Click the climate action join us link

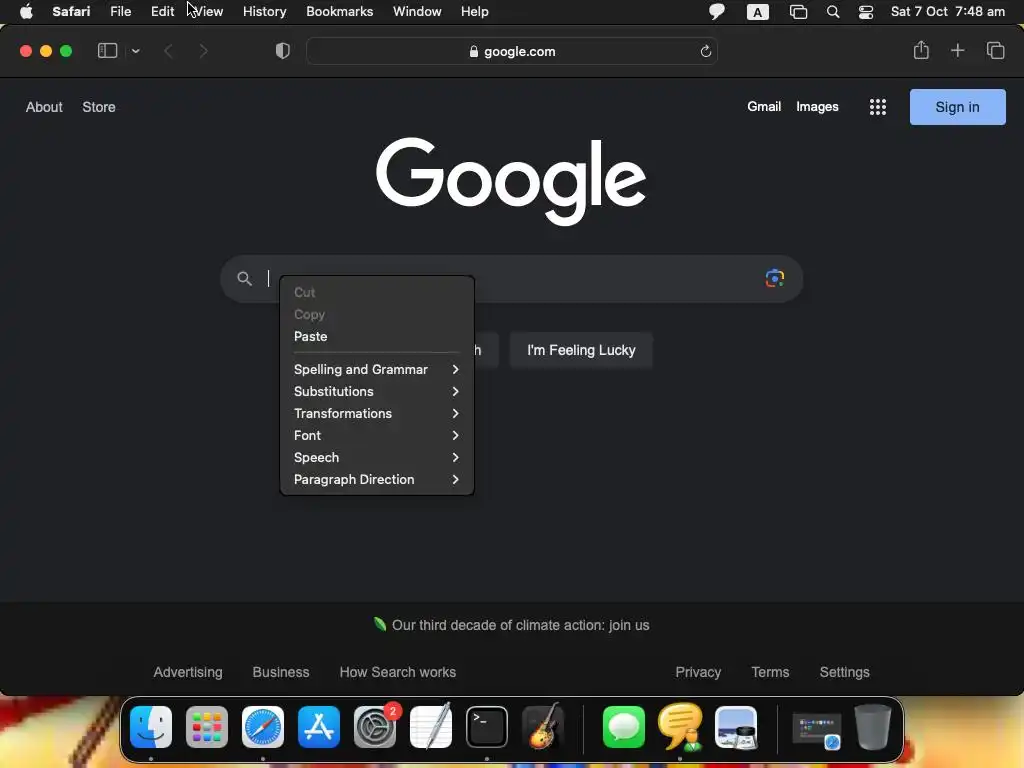coord(520,625)
